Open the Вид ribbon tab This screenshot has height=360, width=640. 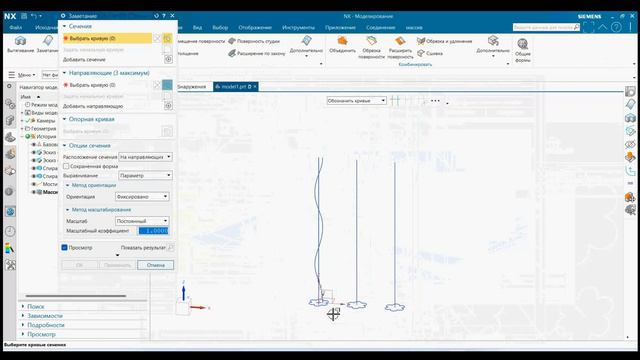(198, 27)
